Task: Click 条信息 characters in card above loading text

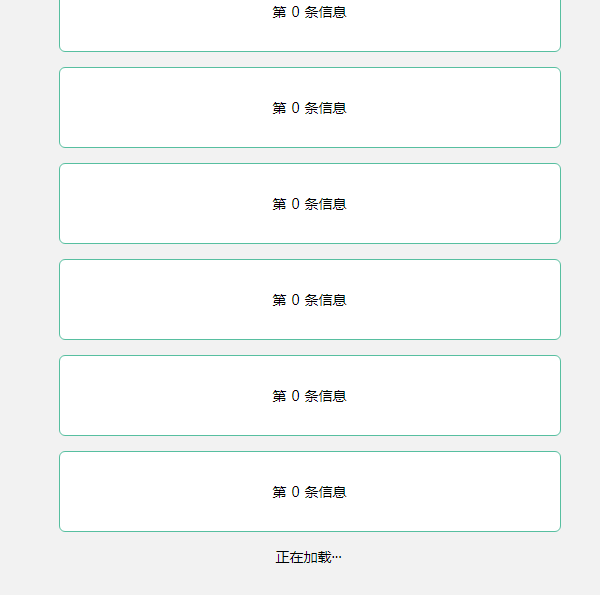Action: click(x=326, y=492)
